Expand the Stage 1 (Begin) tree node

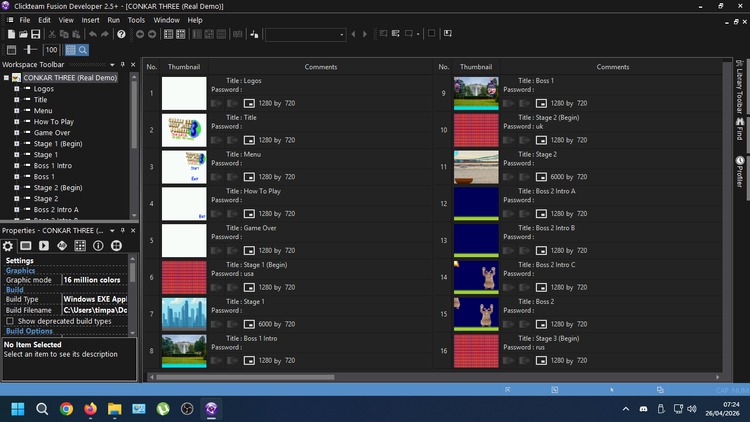click(17, 144)
